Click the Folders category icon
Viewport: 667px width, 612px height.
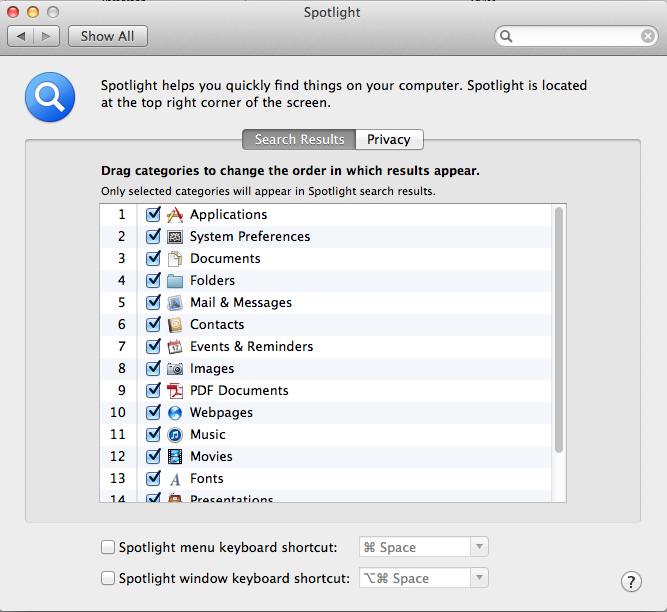175,281
